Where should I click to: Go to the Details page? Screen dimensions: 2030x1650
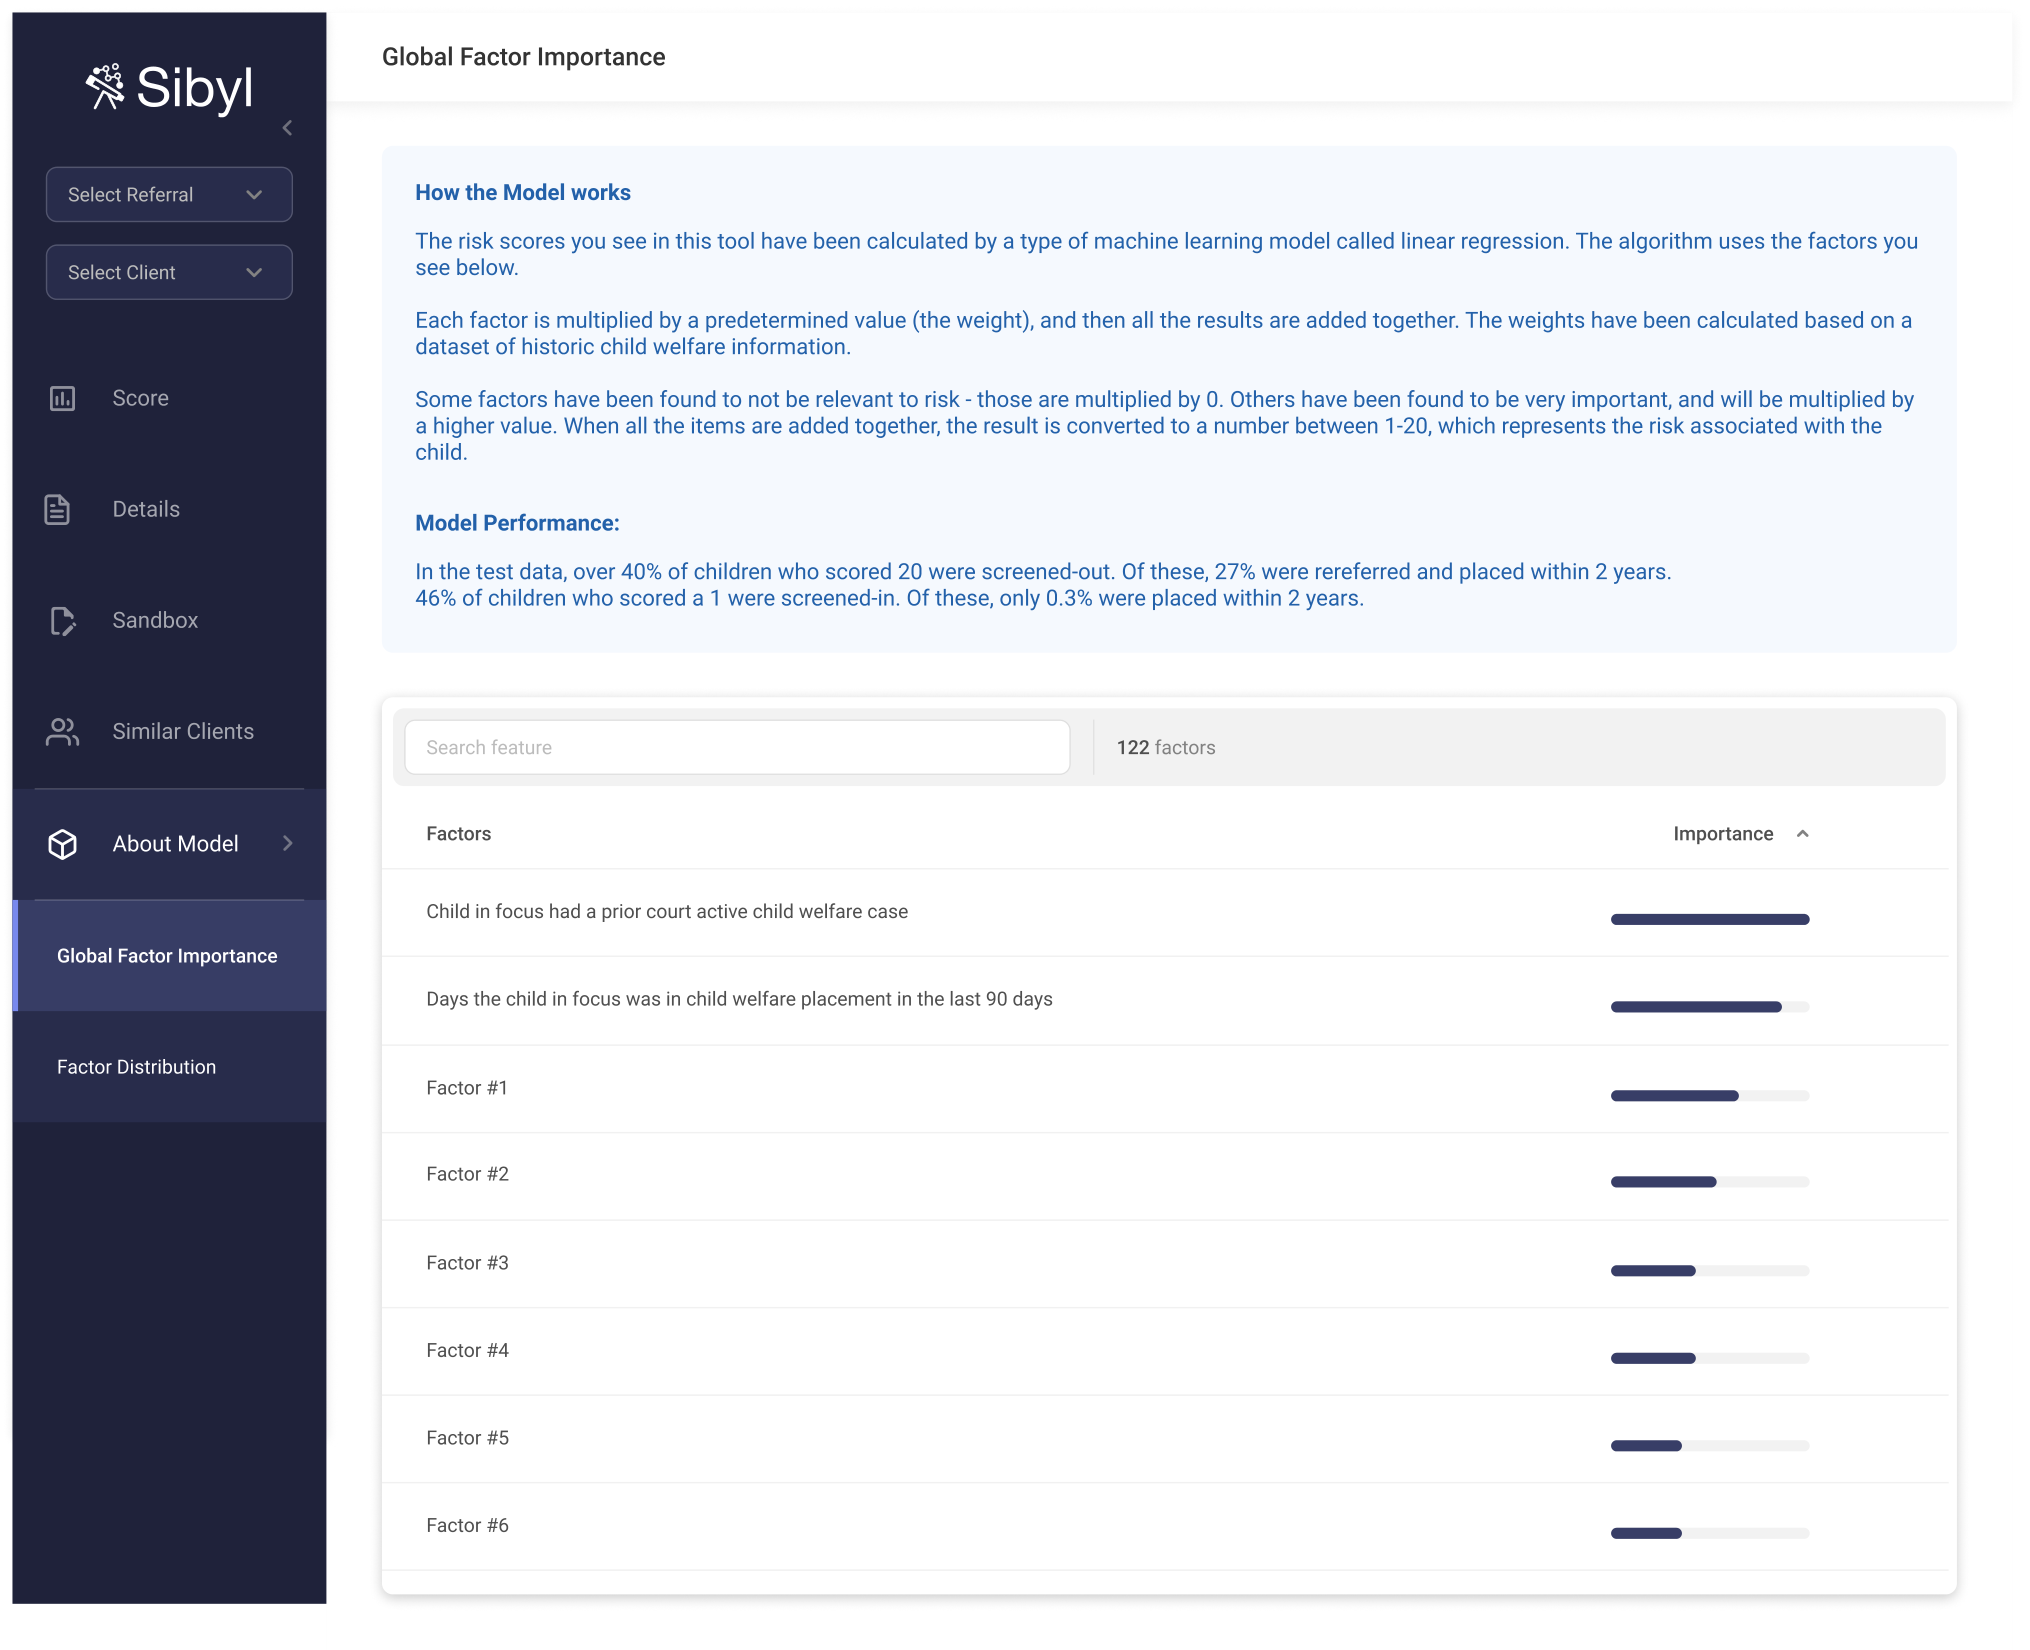coord(169,509)
